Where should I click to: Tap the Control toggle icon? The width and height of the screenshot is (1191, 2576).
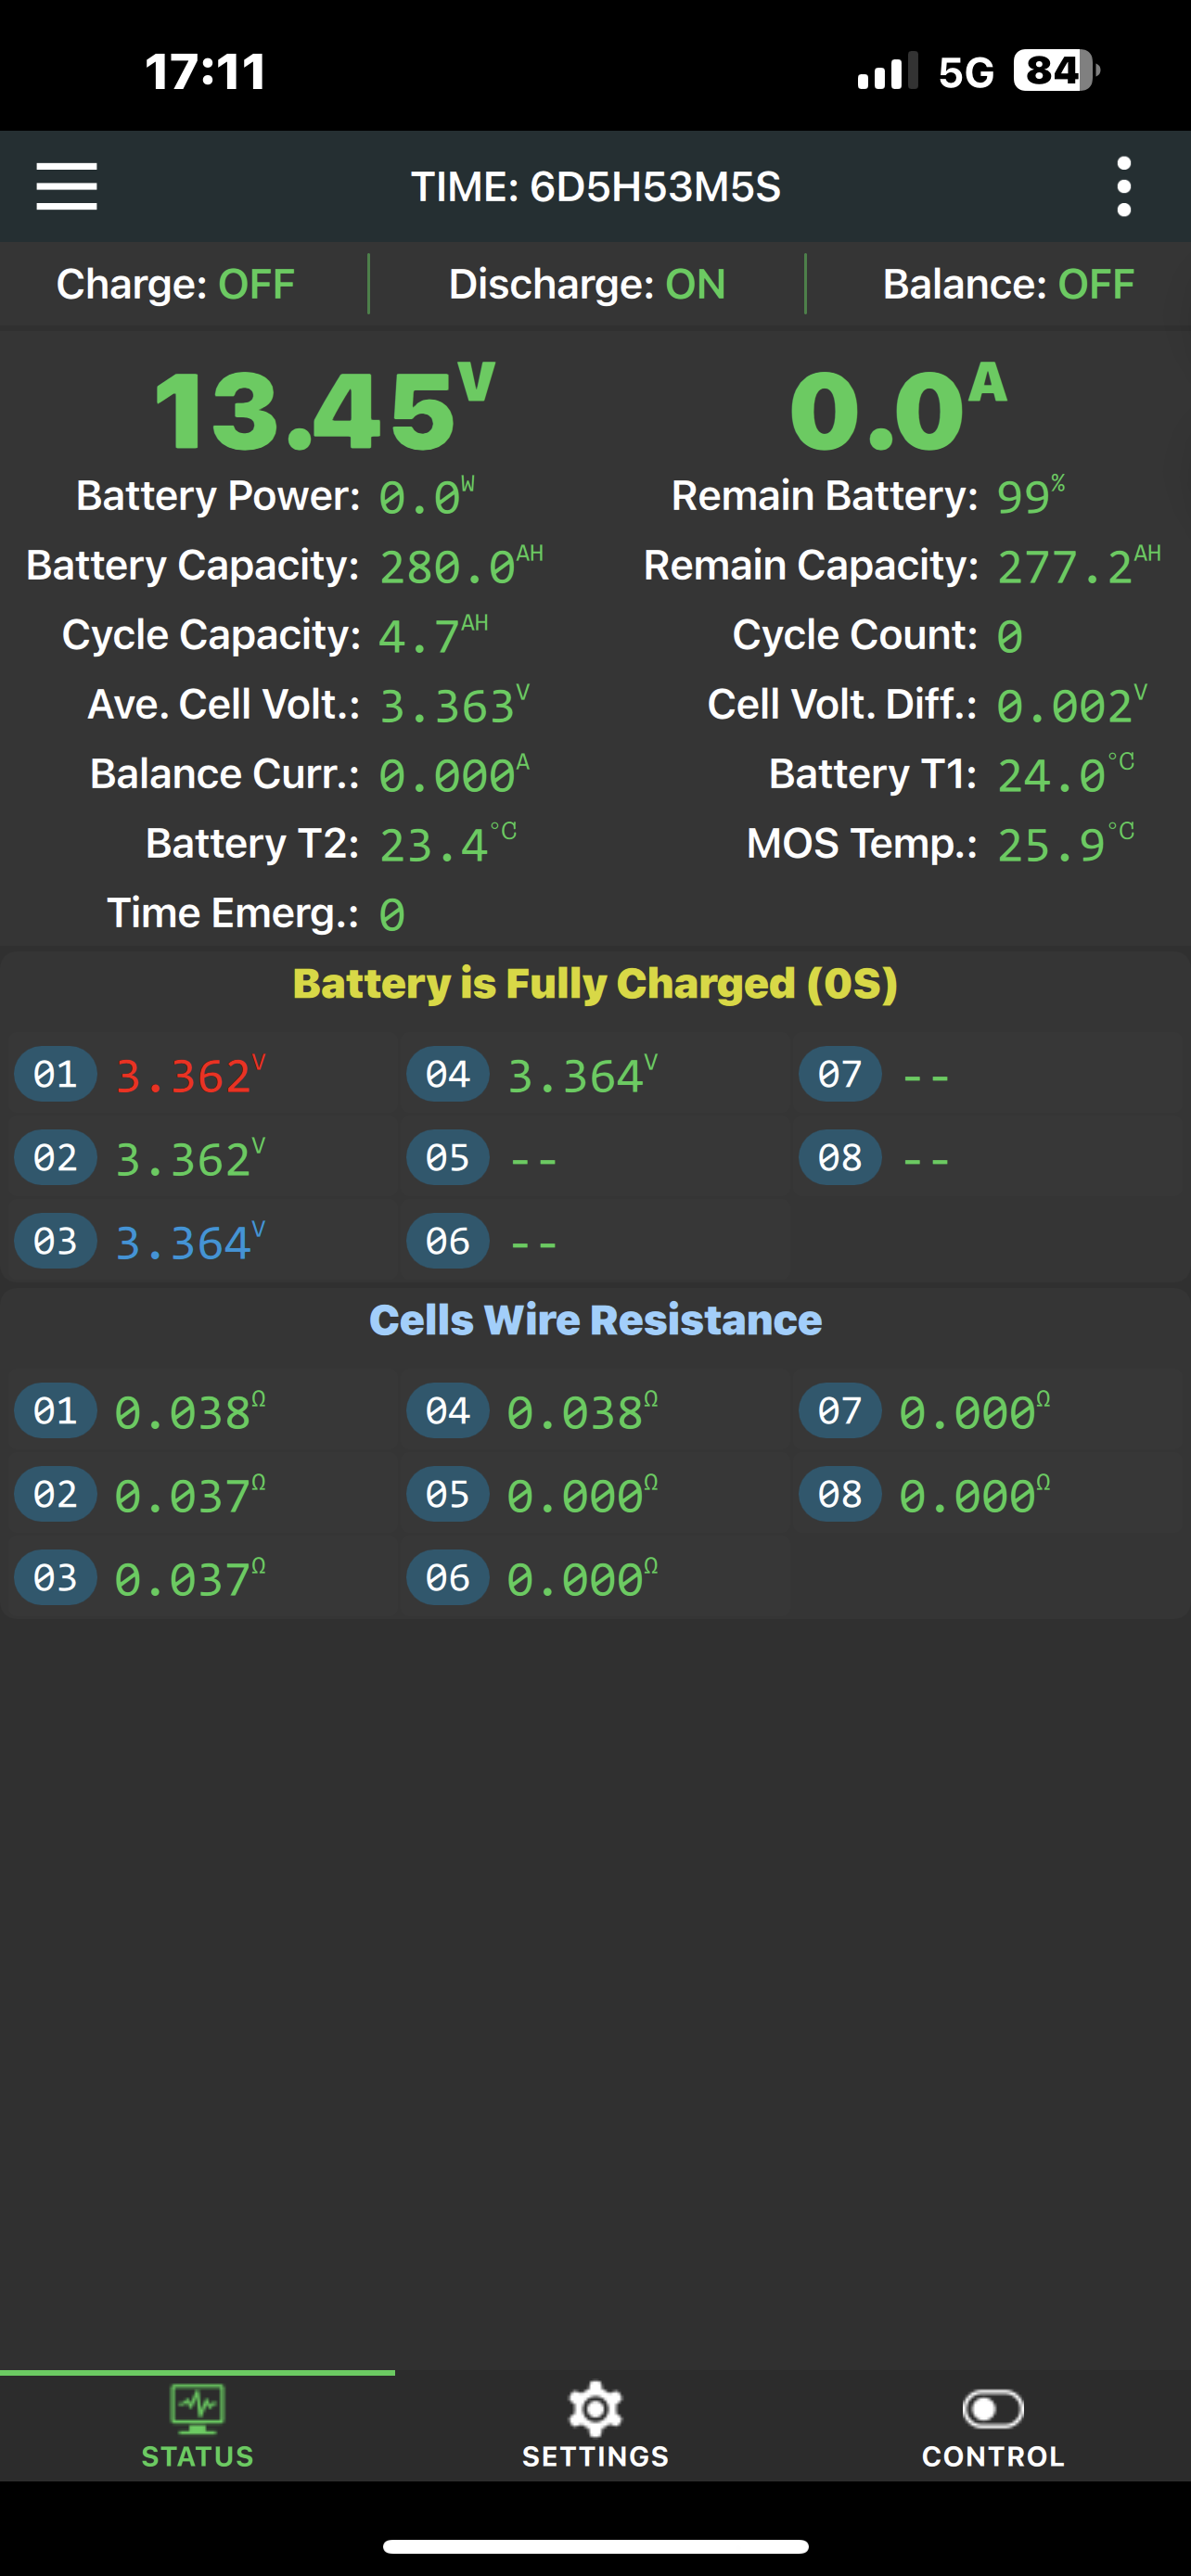[992, 2409]
